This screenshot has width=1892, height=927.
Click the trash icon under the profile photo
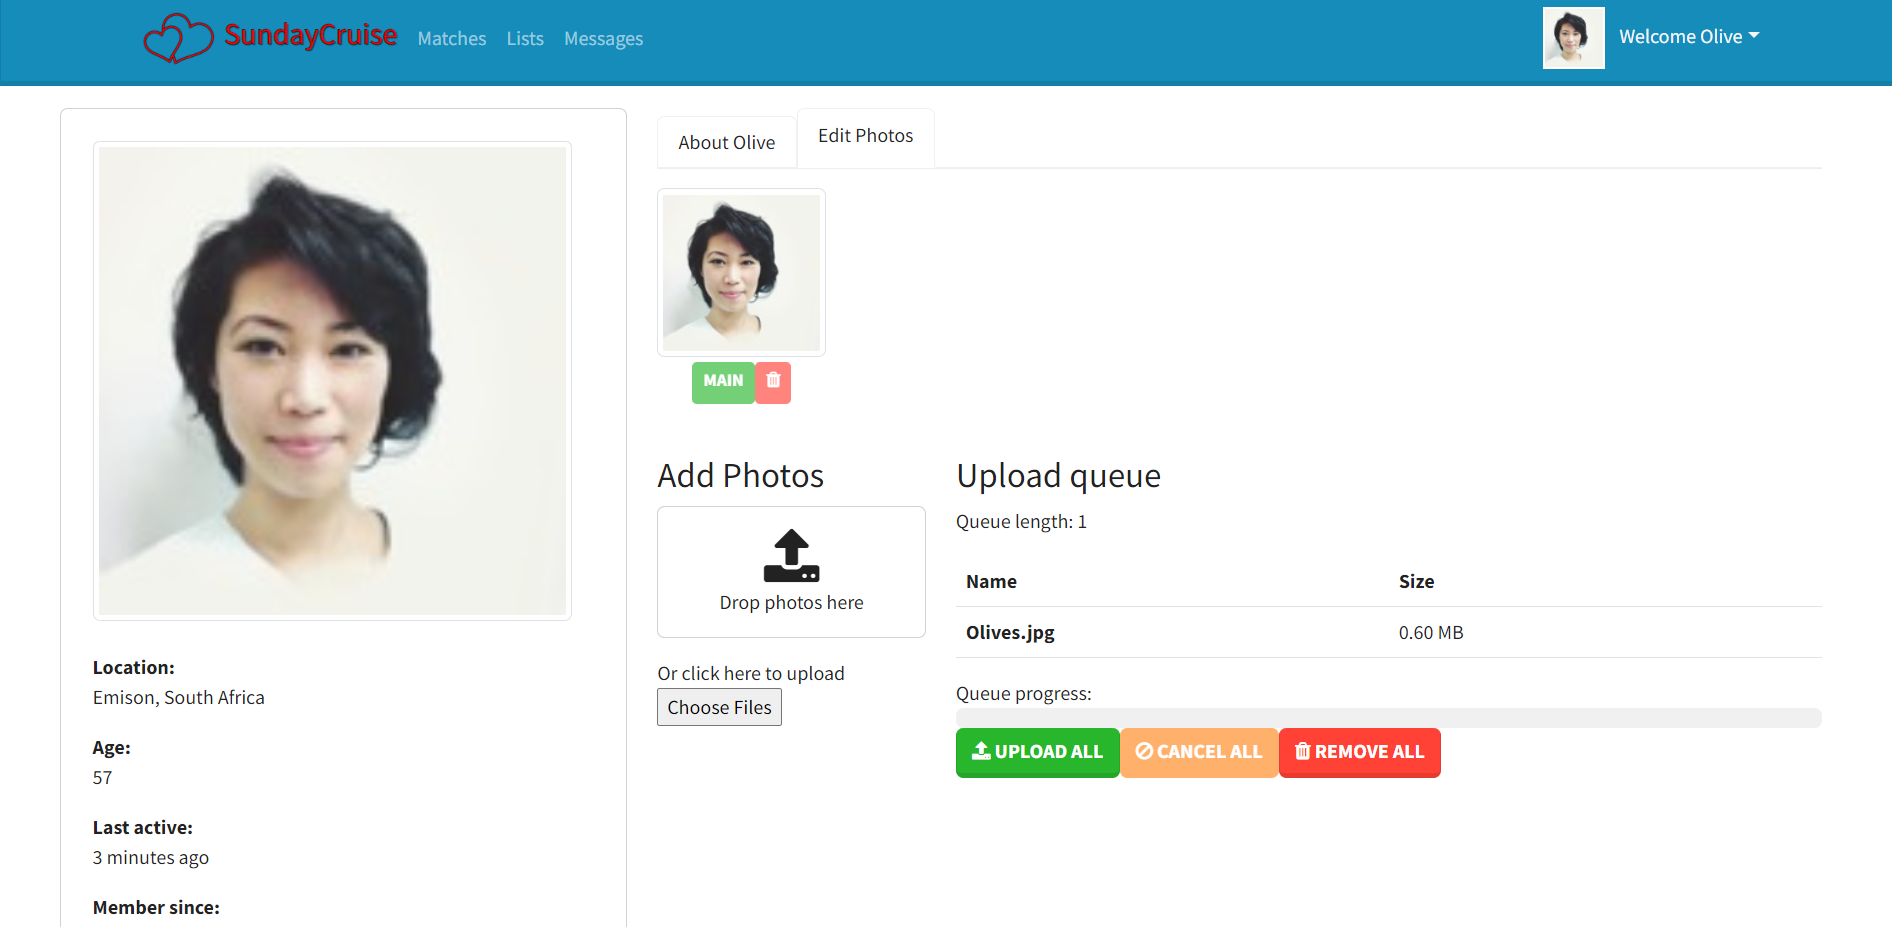(772, 382)
